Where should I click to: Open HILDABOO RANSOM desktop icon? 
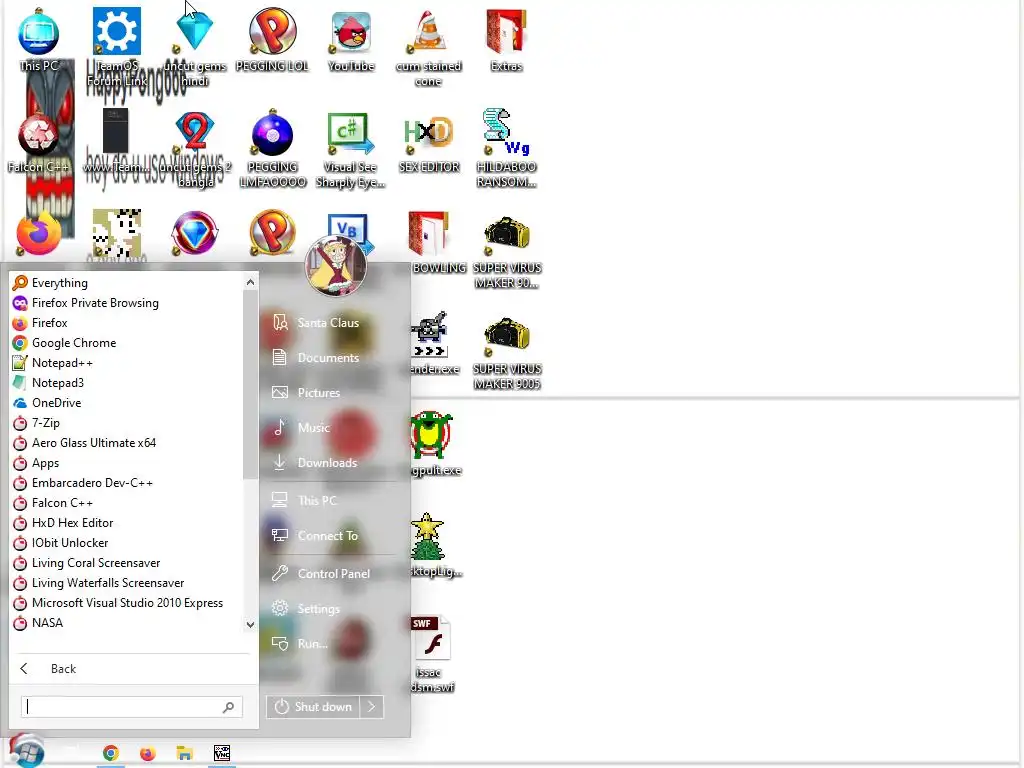pos(506,147)
